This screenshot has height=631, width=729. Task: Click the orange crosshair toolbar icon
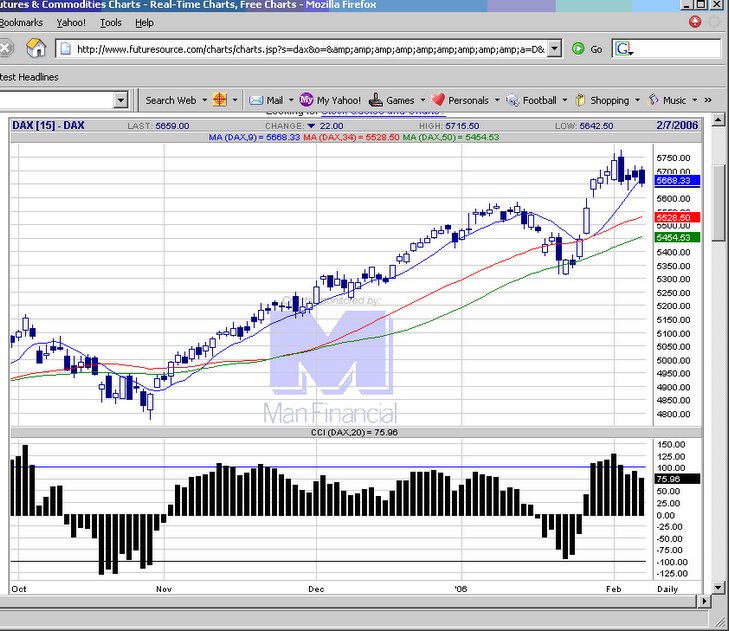pyautogui.click(x=219, y=100)
